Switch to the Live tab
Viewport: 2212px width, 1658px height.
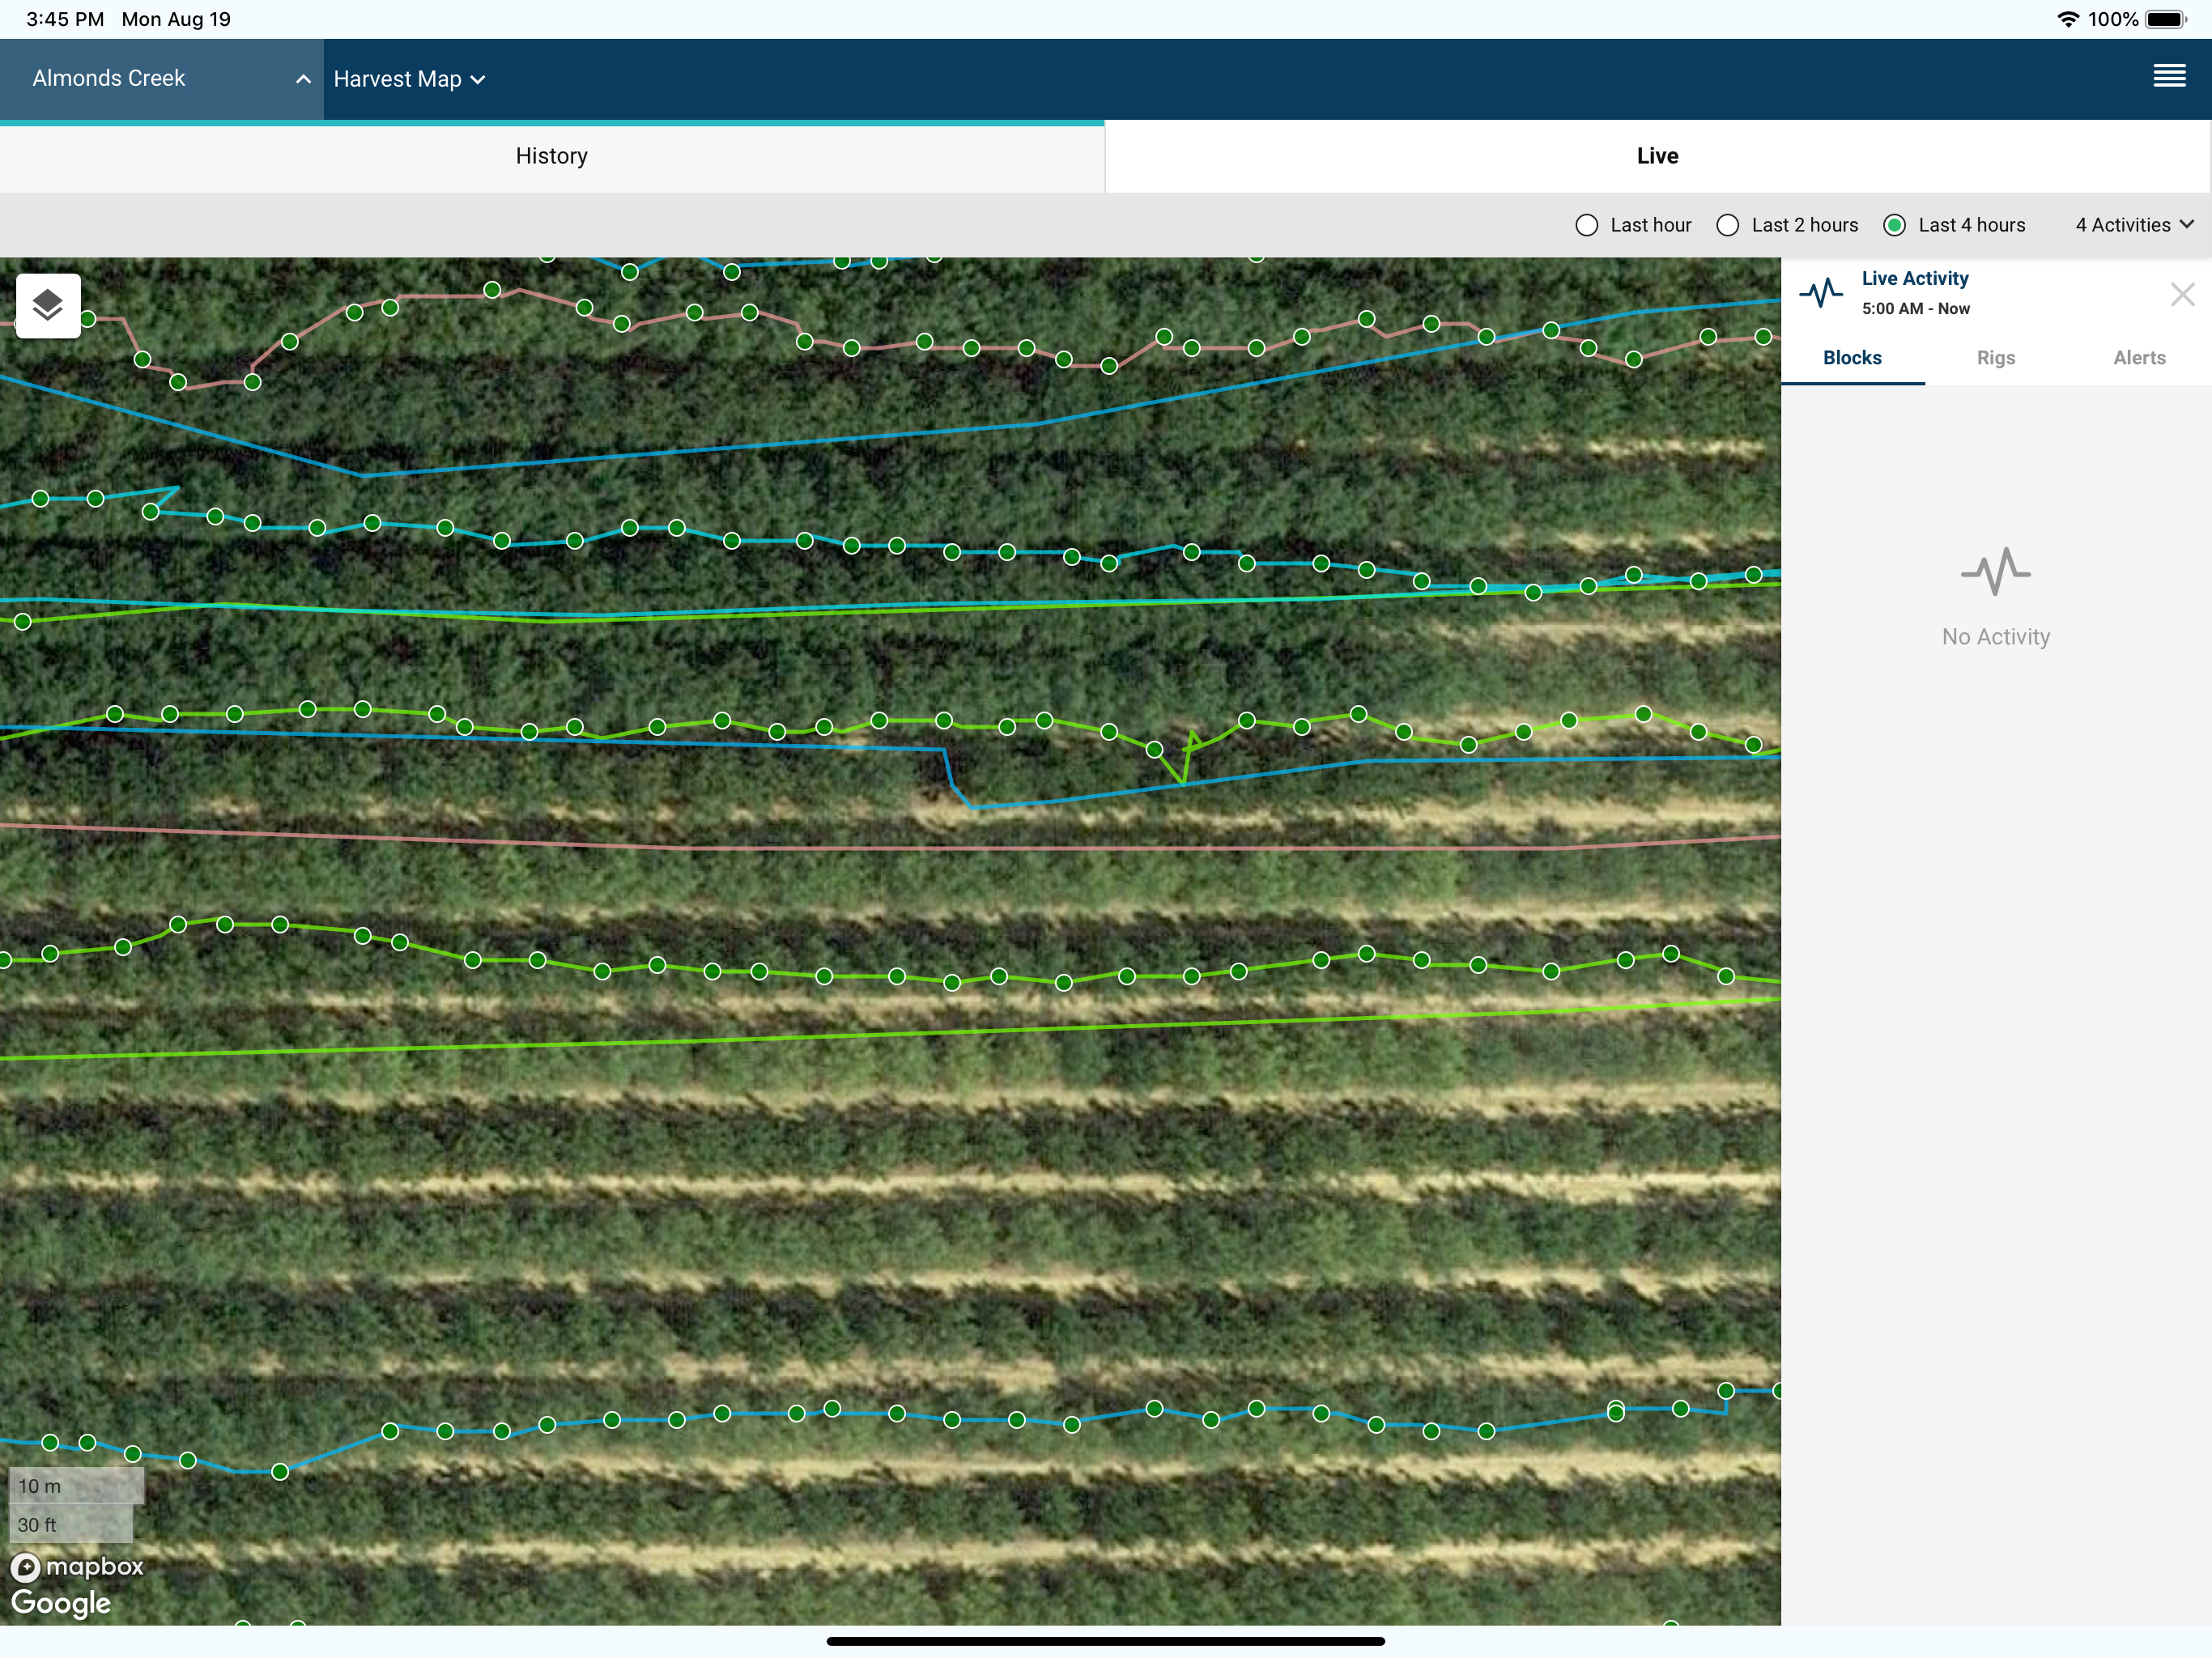[x=1657, y=156]
